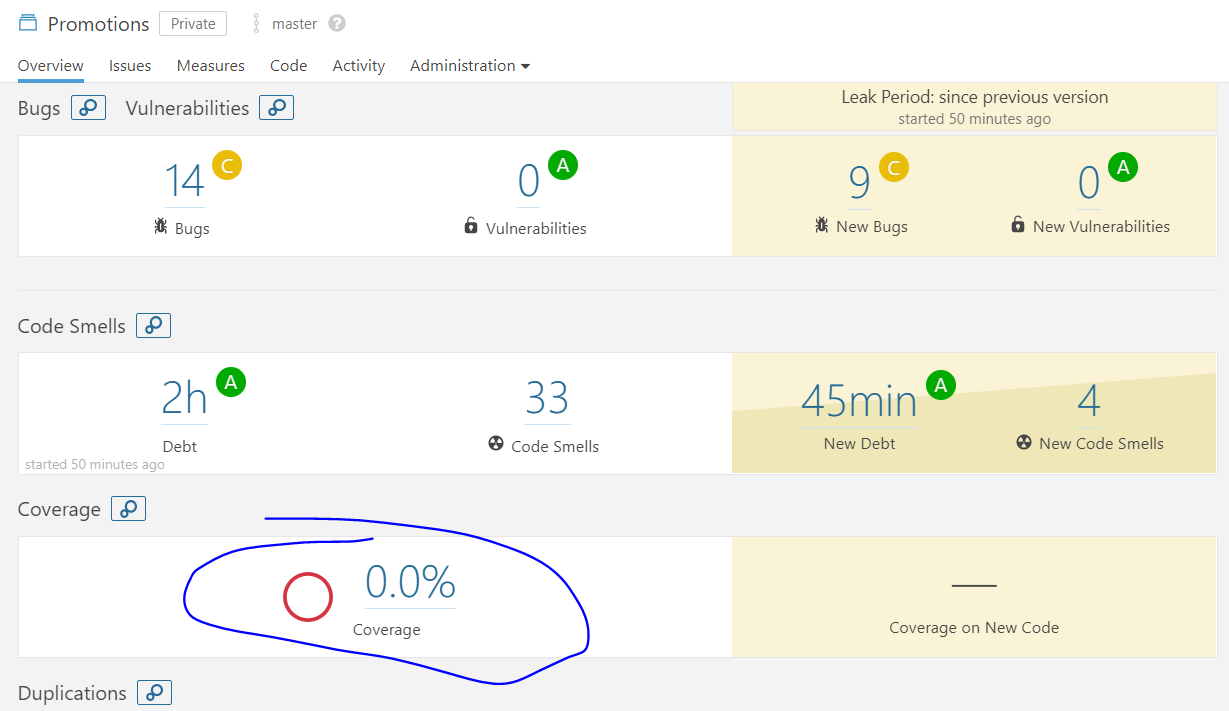The height and width of the screenshot is (711, 1229).
Task: Click the A badge beside New Vulnerabilities
Action: (1123, 166)
